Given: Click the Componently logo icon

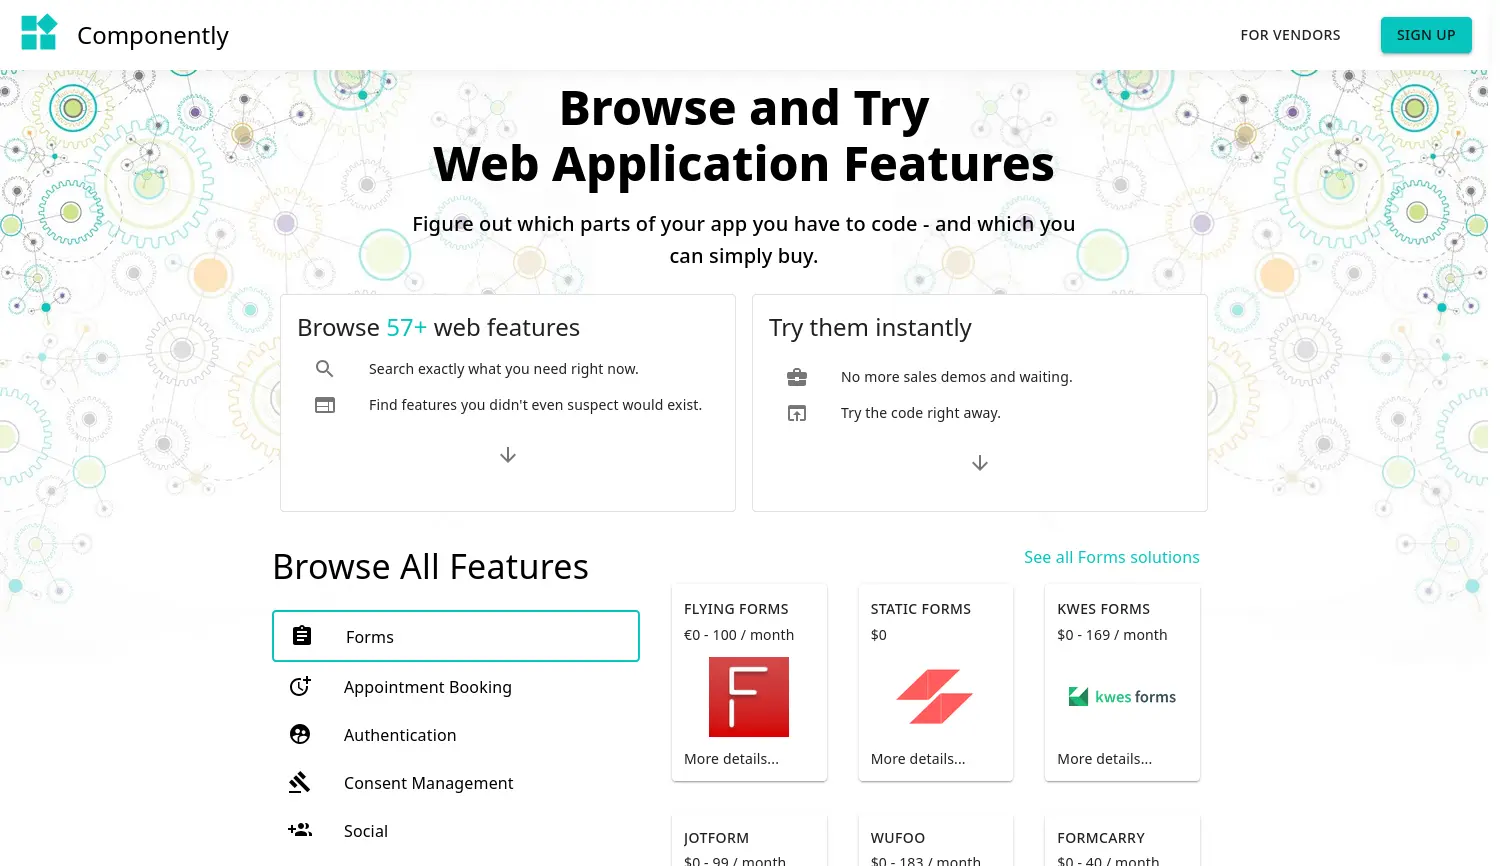Looking at the screenshot, I should point(39,31).
